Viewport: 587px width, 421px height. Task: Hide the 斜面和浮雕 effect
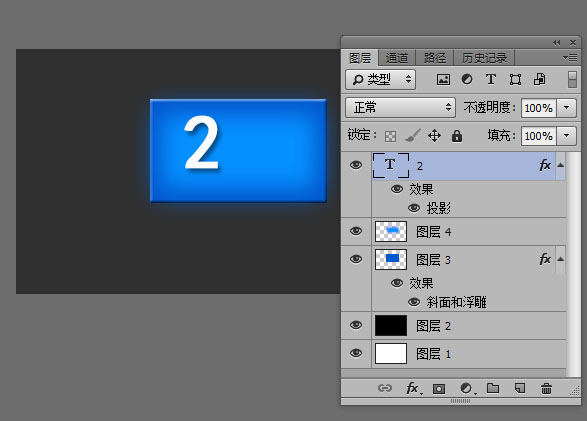pyautogui.click(x=414, y=302)
